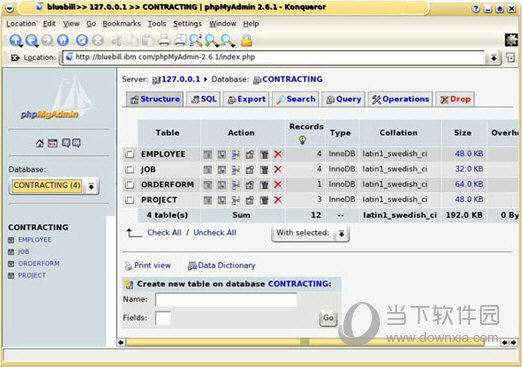Open the Tools menu
The height and width of the screenshot is (367, 523).
pos(157,24)
